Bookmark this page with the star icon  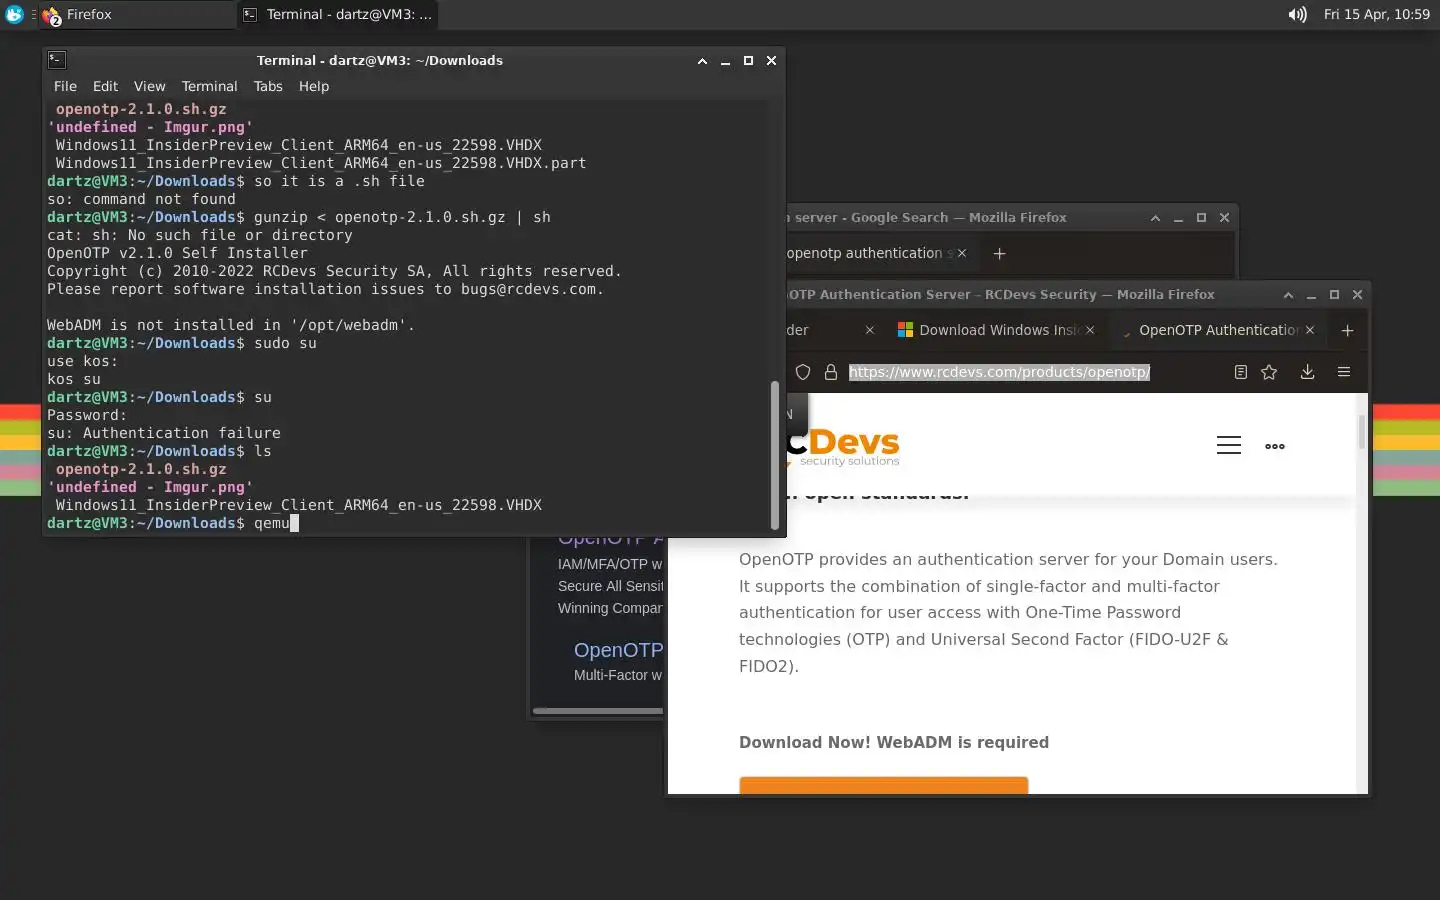[x=1269, y=372]
